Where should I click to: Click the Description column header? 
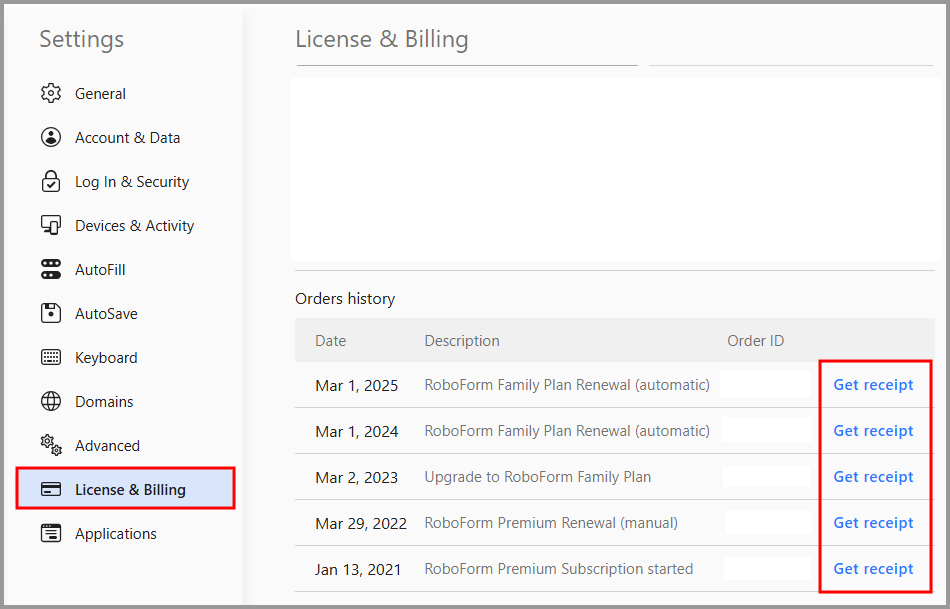point(462,341)
